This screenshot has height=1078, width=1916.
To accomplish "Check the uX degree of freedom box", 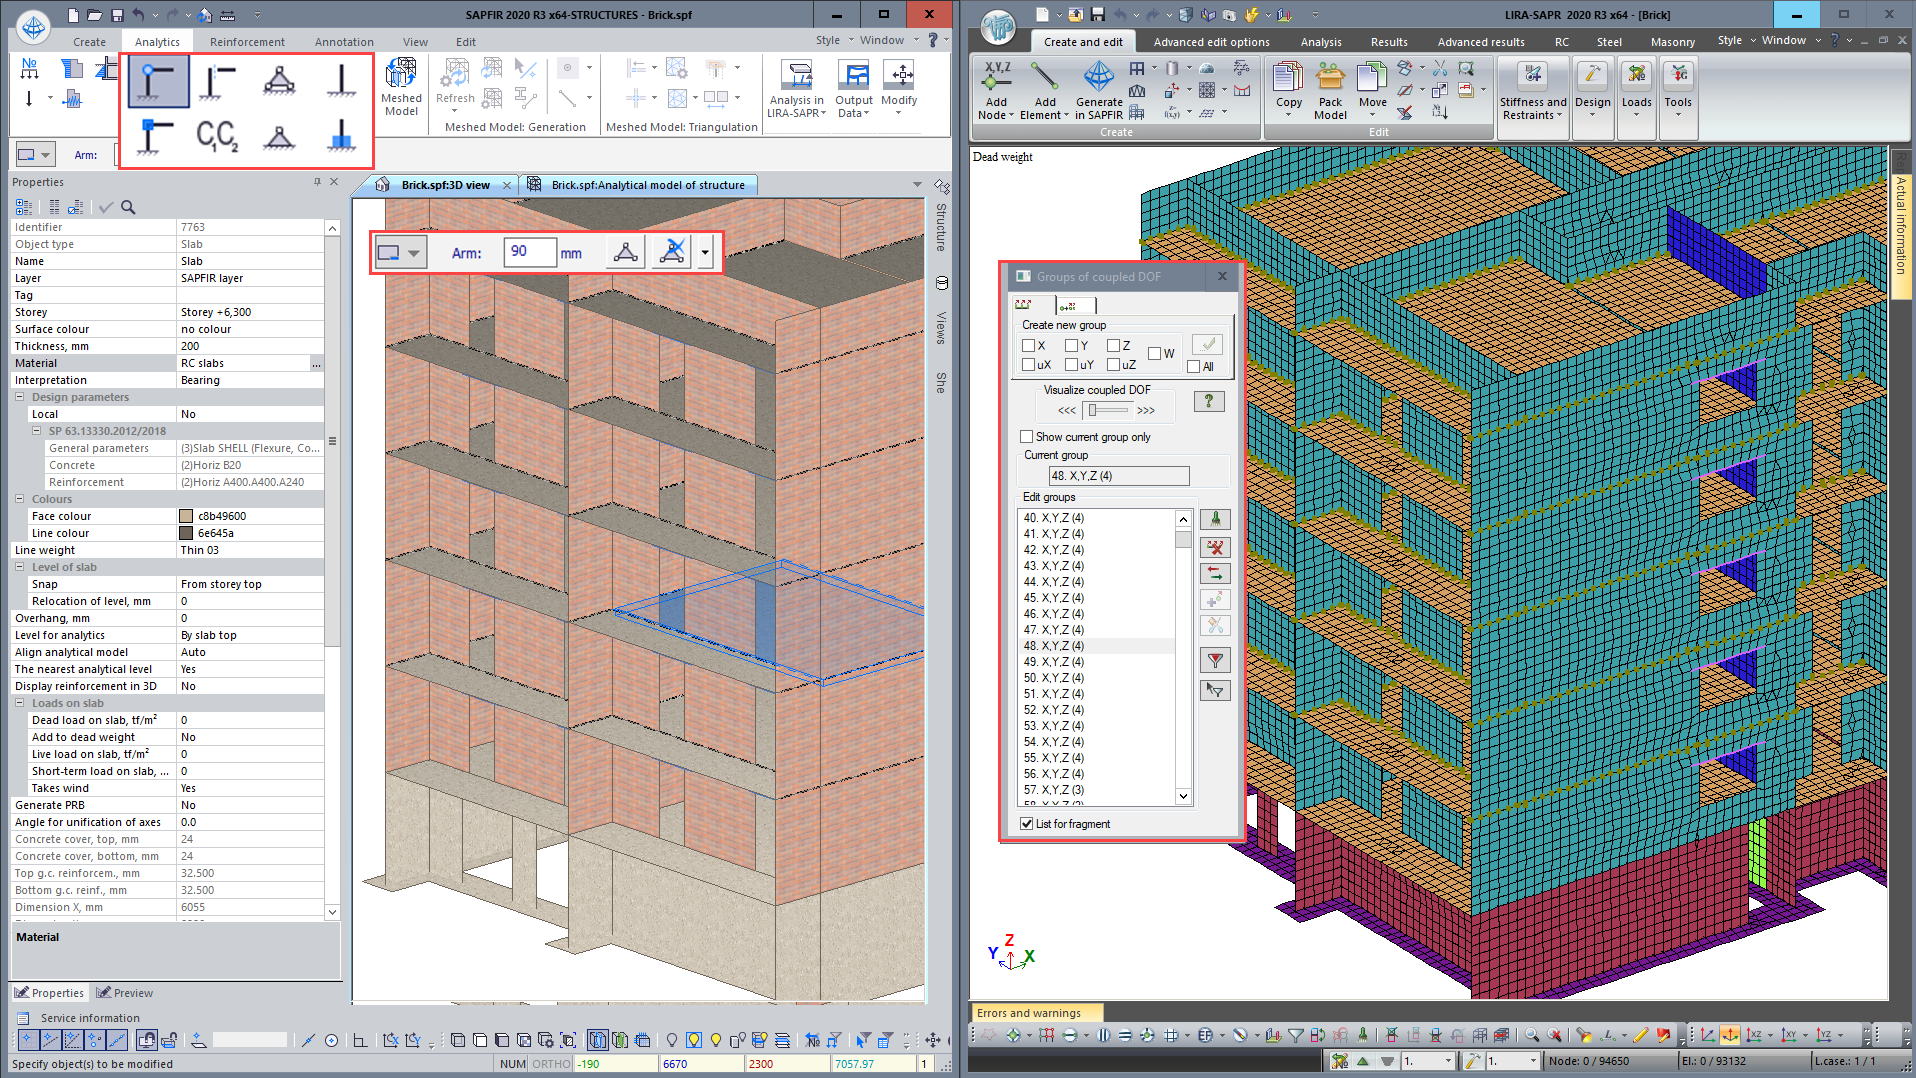I will pos(1028,365).
